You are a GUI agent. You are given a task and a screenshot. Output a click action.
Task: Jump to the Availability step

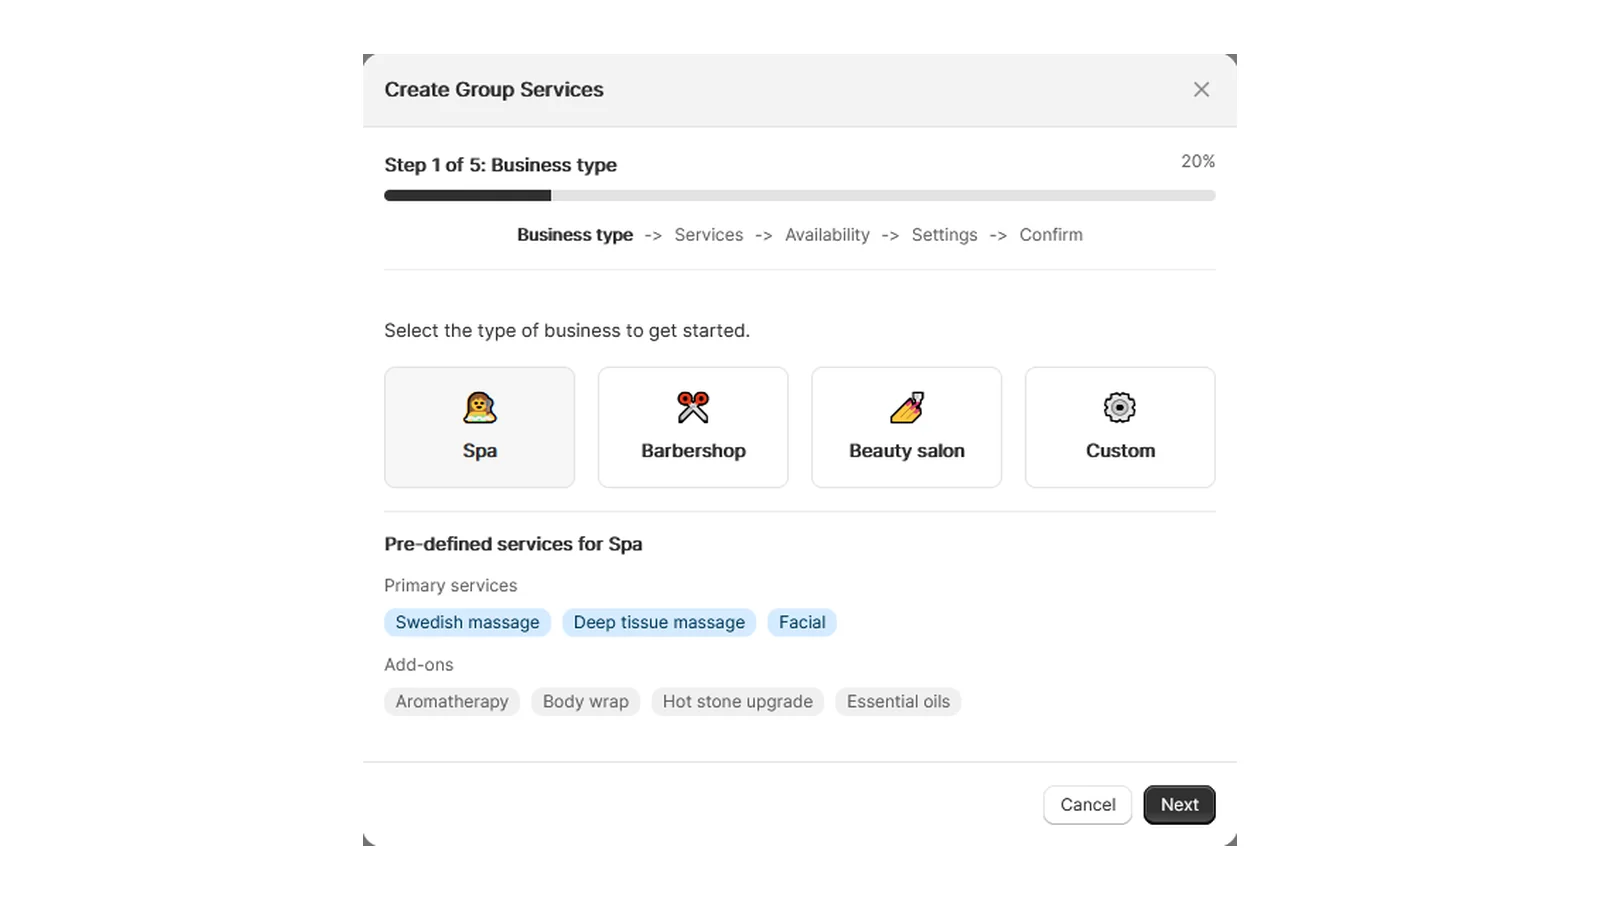coord(827,234)
